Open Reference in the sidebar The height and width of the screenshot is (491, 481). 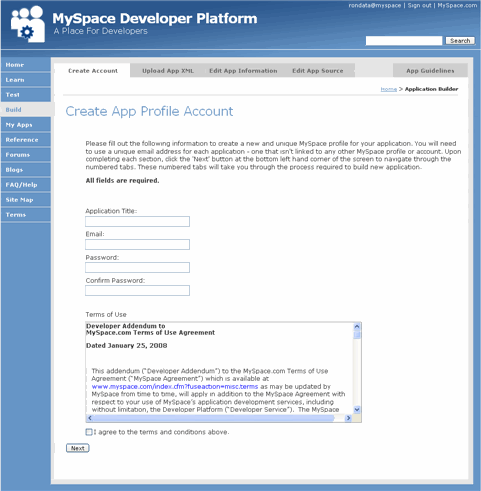pos(26,140)
